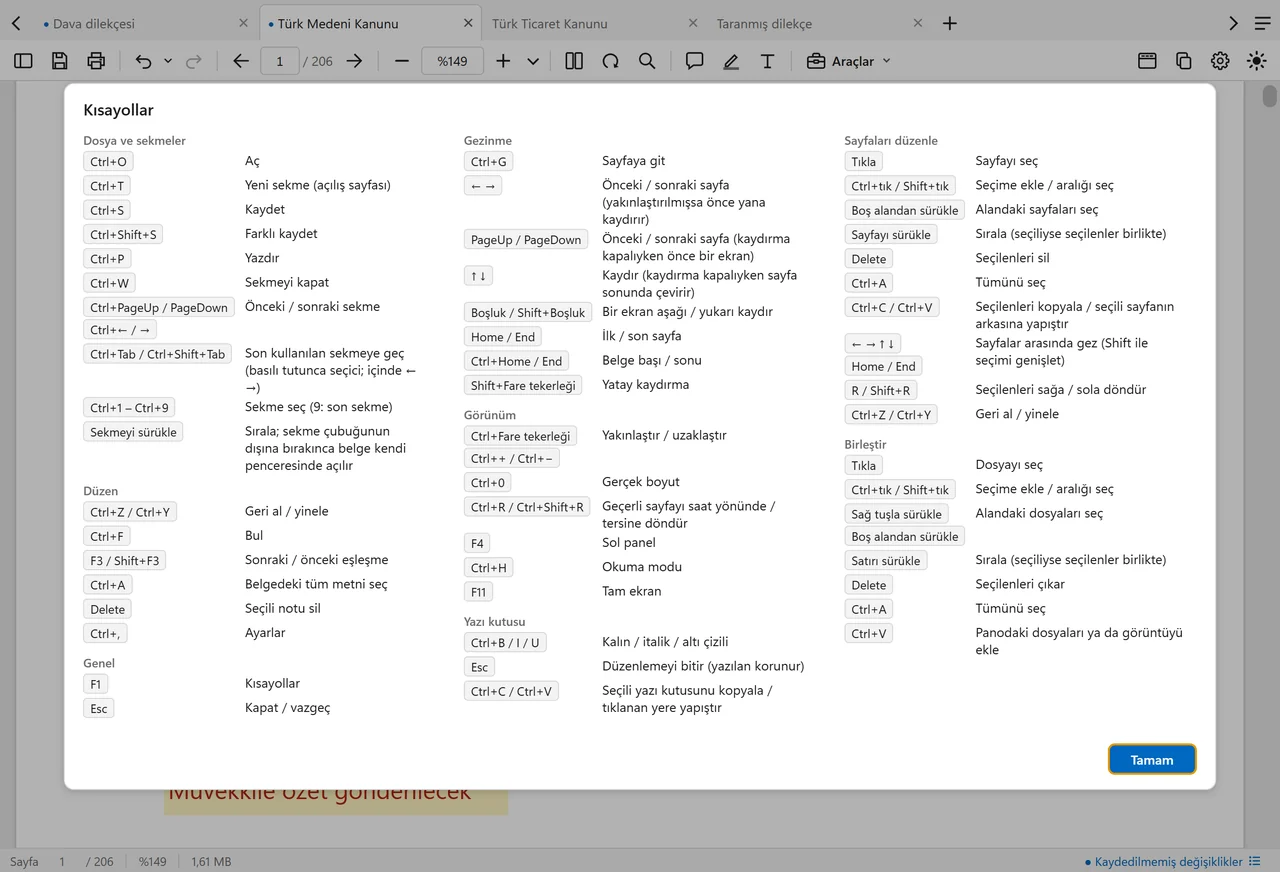The image size is (1280, 872).
Task: Select the highlighter pen tool icon
Action: pos(731,61)
